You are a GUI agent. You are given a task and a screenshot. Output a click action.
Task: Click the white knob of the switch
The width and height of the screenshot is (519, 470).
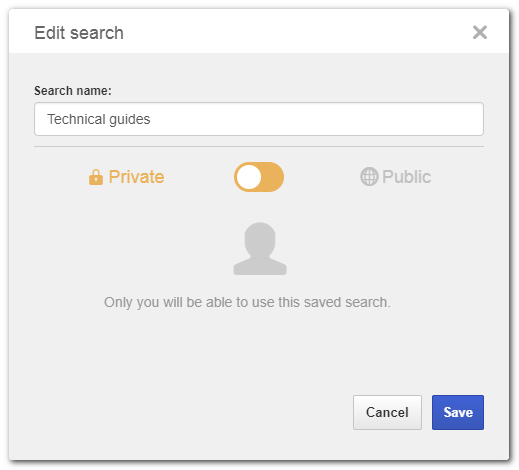click(x=249, y=177)
